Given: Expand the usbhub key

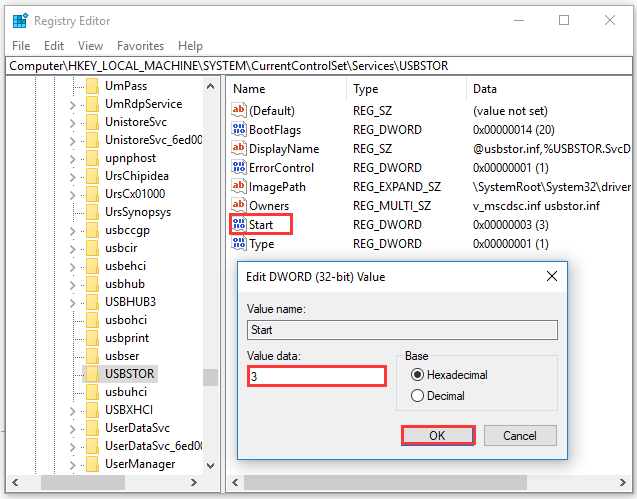Looking at the screenshot, I should [x=72, y=285].
